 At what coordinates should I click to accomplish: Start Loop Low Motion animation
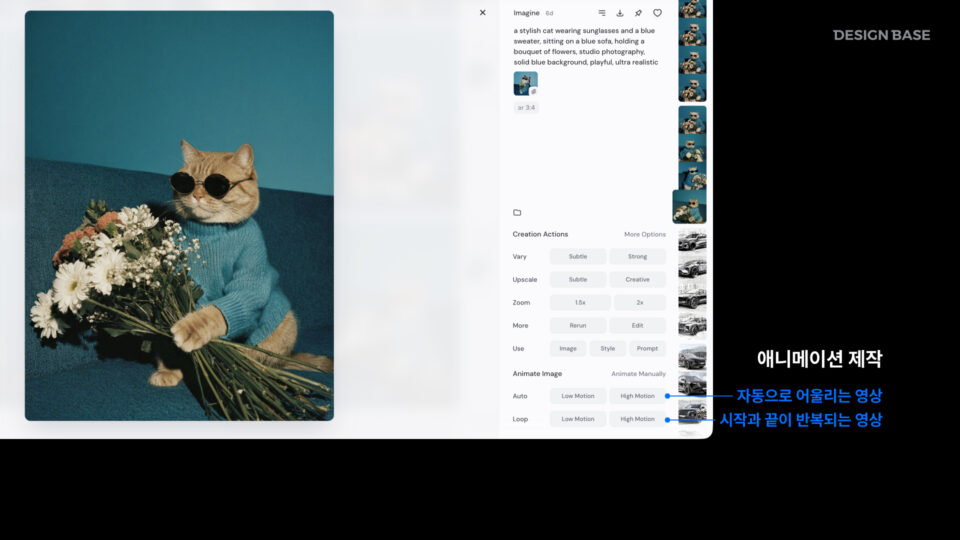pos(578,419)
